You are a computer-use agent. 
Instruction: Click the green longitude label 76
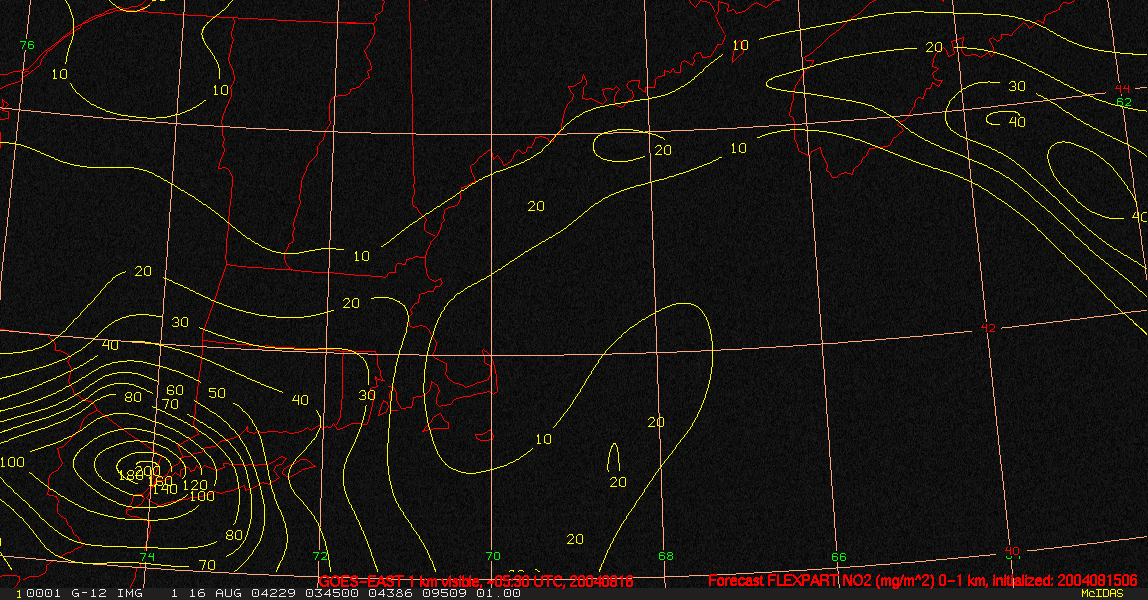pyautogui.click(x=27, y=45)
